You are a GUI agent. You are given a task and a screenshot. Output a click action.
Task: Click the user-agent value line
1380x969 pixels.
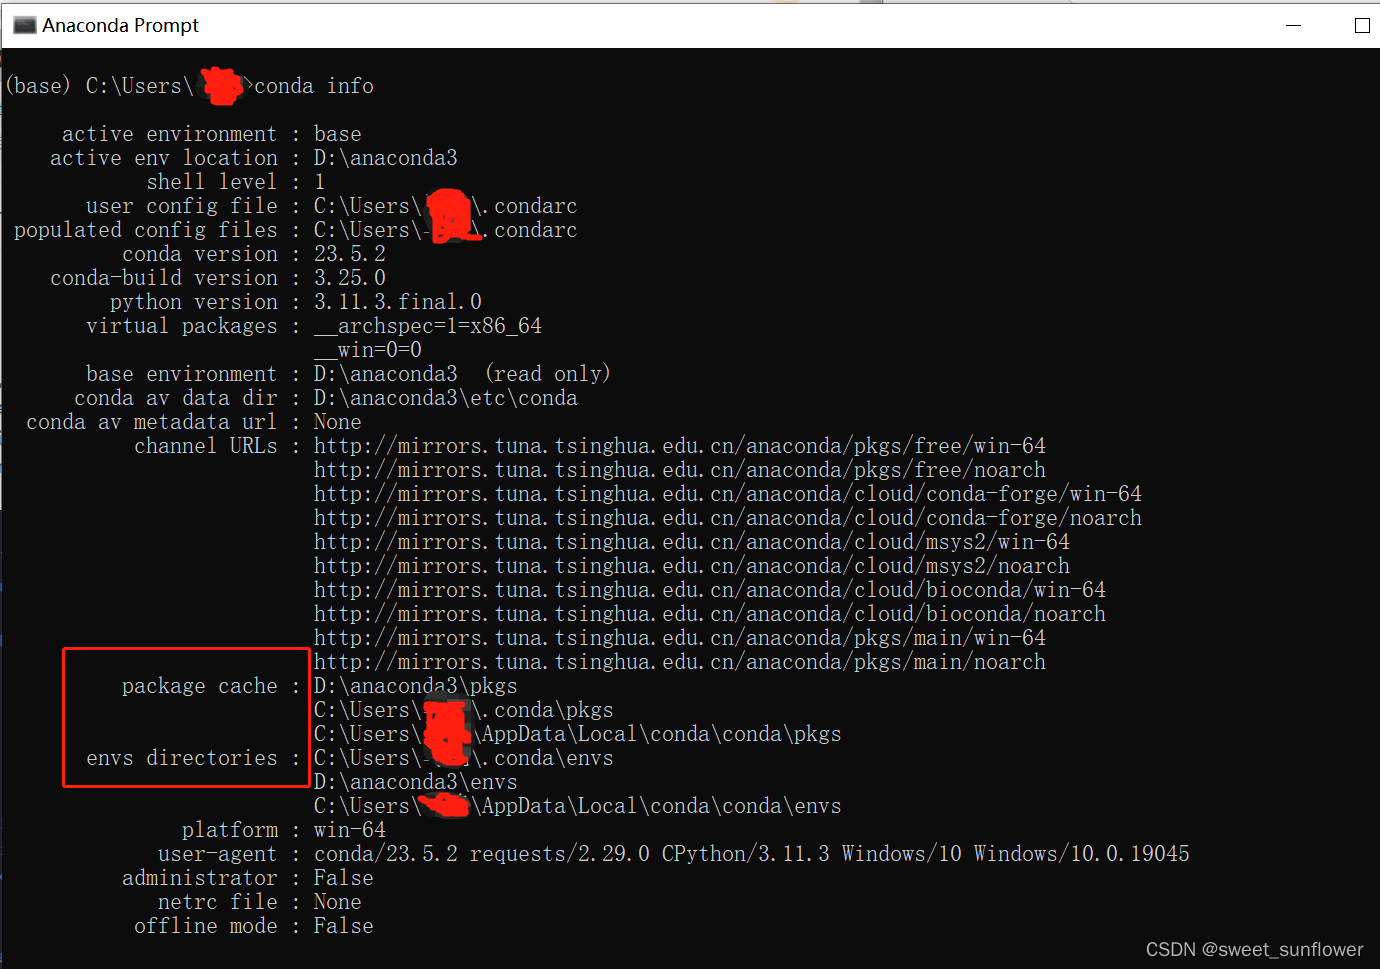[751, 854]
